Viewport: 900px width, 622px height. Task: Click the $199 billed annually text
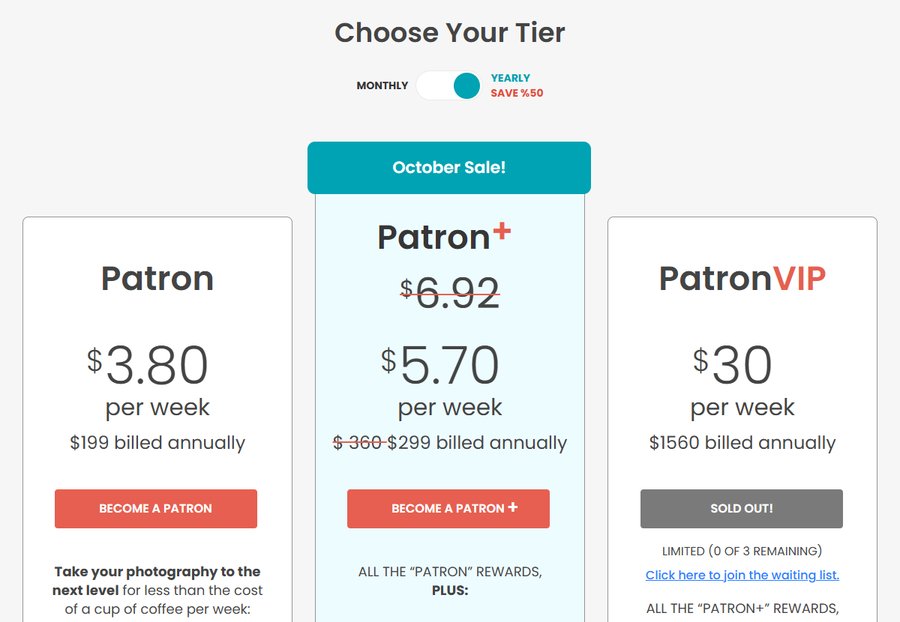pyautogui.click(x=157, y=442)
